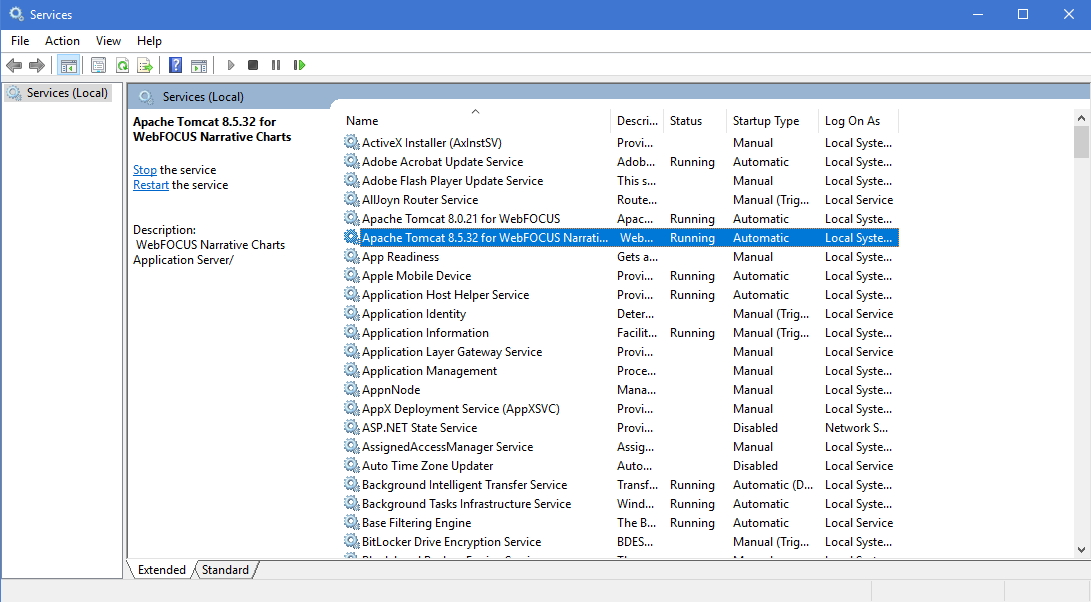The height and width of the screenshot is (602, 1091).
Task: Click the Services (Local) header in details pane
Action: [x=203, y=97]
